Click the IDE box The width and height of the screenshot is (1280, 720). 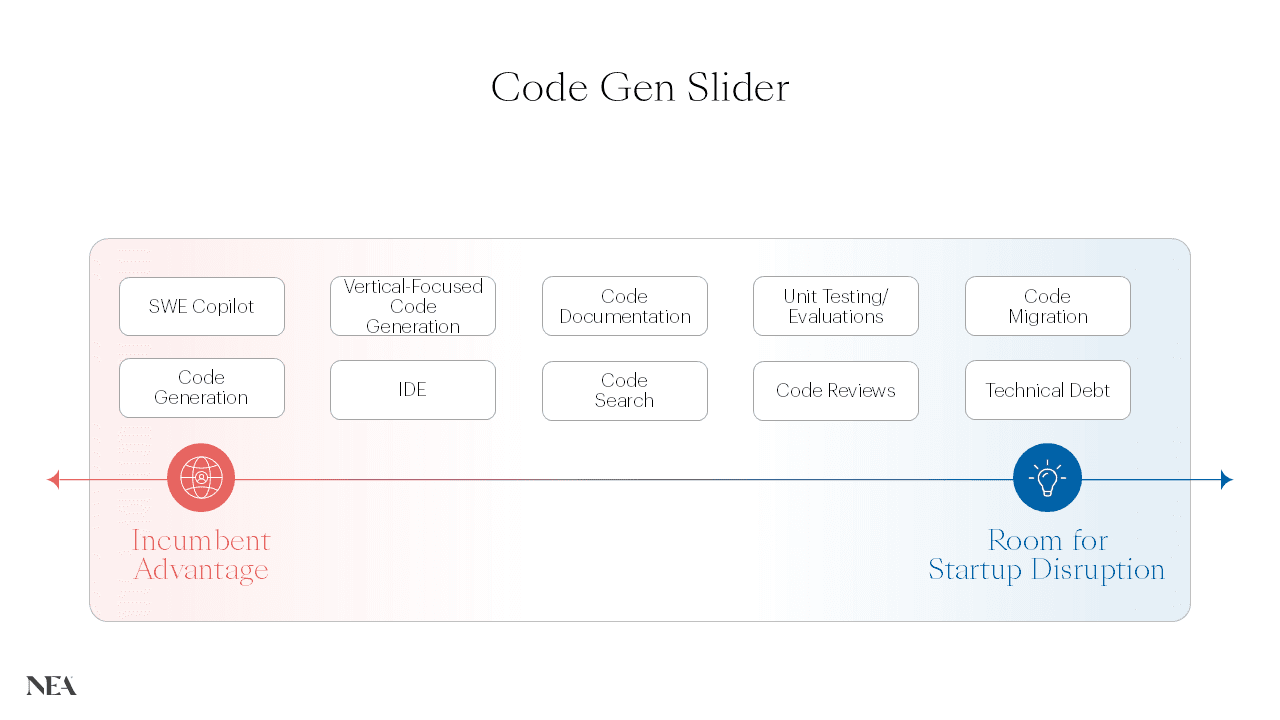[x=413, y=390]
